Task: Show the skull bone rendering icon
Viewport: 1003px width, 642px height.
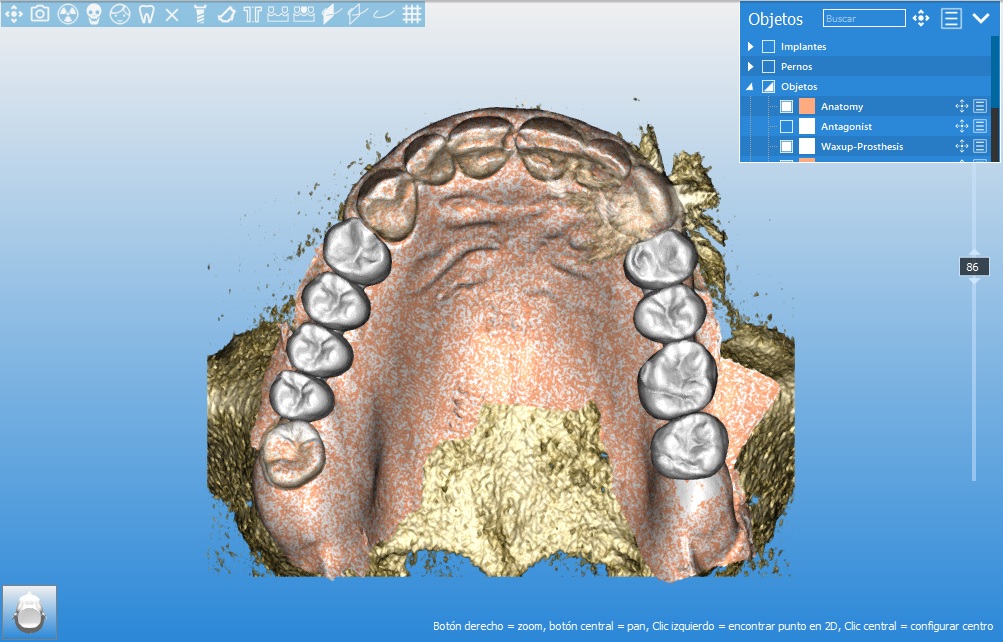Action: point(93,13)
